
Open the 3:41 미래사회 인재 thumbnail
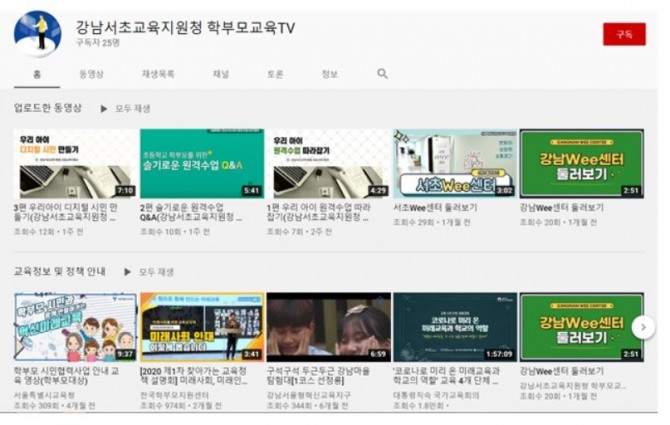202,327
